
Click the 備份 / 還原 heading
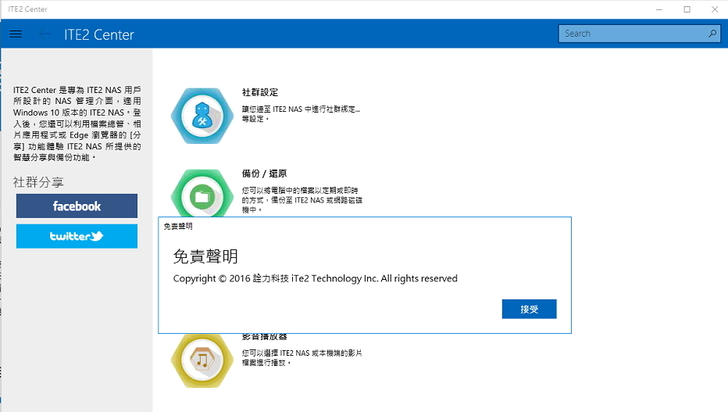coord(264,174)
